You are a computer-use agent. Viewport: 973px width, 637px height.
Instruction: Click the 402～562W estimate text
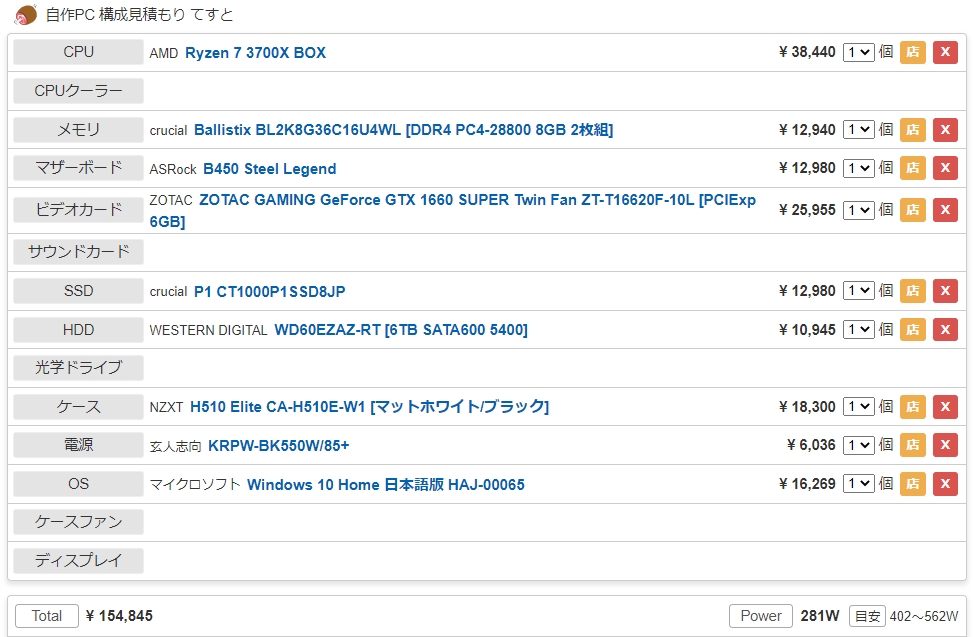(x=924, y=617)
